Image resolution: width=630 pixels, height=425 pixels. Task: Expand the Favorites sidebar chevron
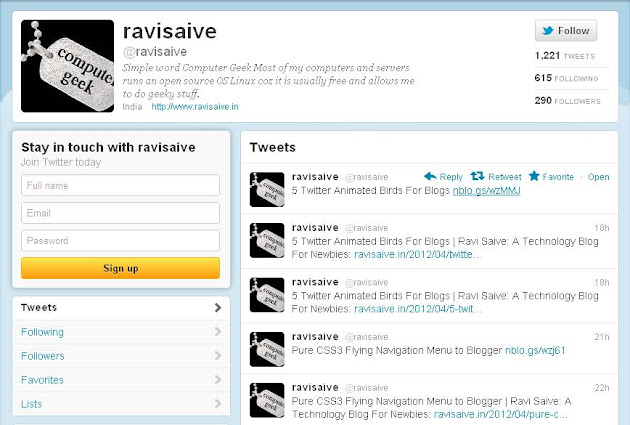click(x=218, y=380)
